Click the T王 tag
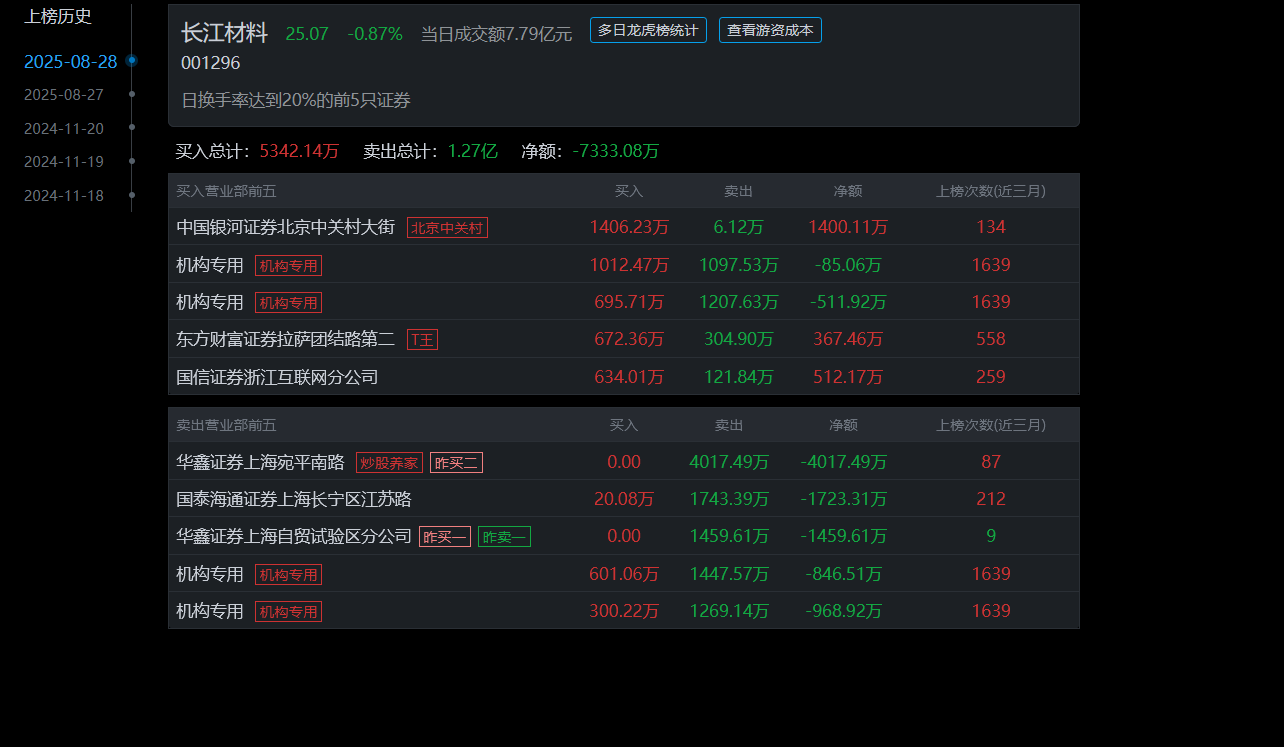1284x747 pixels. [x=422, y=340]
